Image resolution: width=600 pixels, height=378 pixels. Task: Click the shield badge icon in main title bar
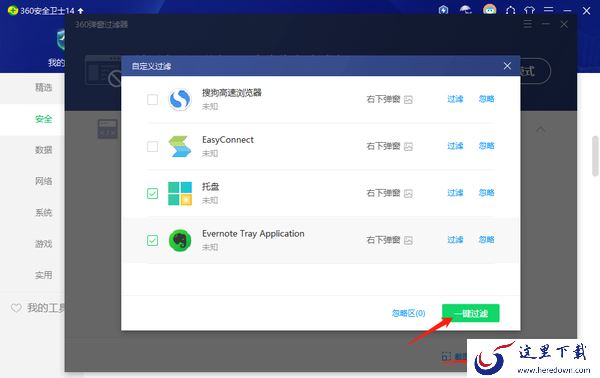(443, 10)
